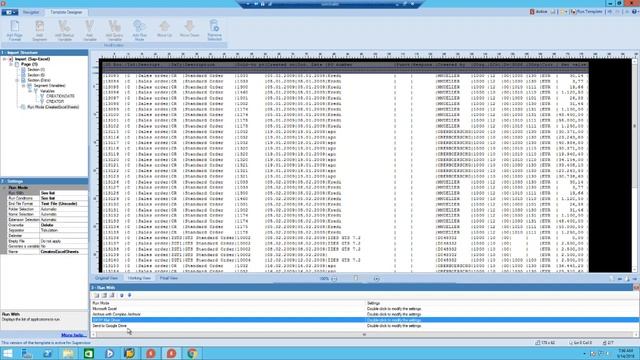Click the zoom slider handle
This screenshot has width=640, height=360.
[x=356, y=278]
